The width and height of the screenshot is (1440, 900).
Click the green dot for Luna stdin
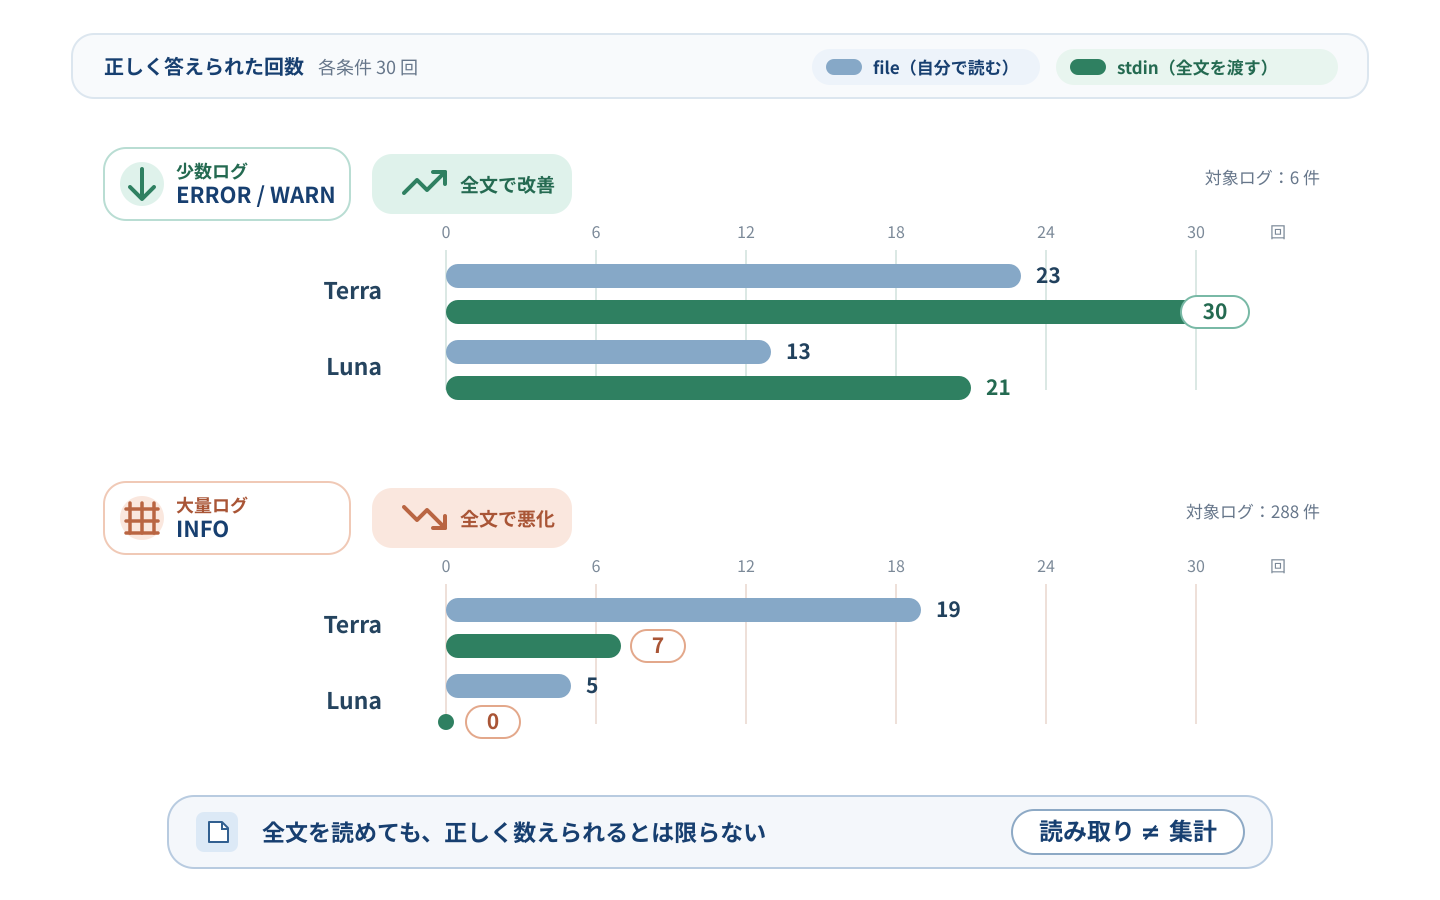coord(446,722)
